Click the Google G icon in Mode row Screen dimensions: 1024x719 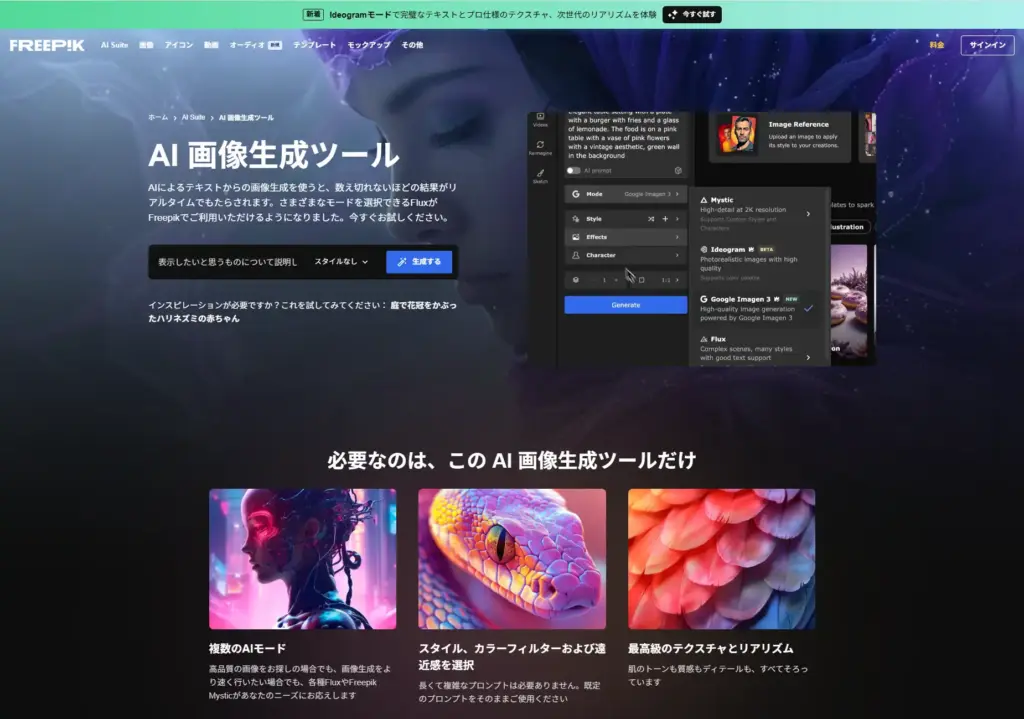click(575, 194)
